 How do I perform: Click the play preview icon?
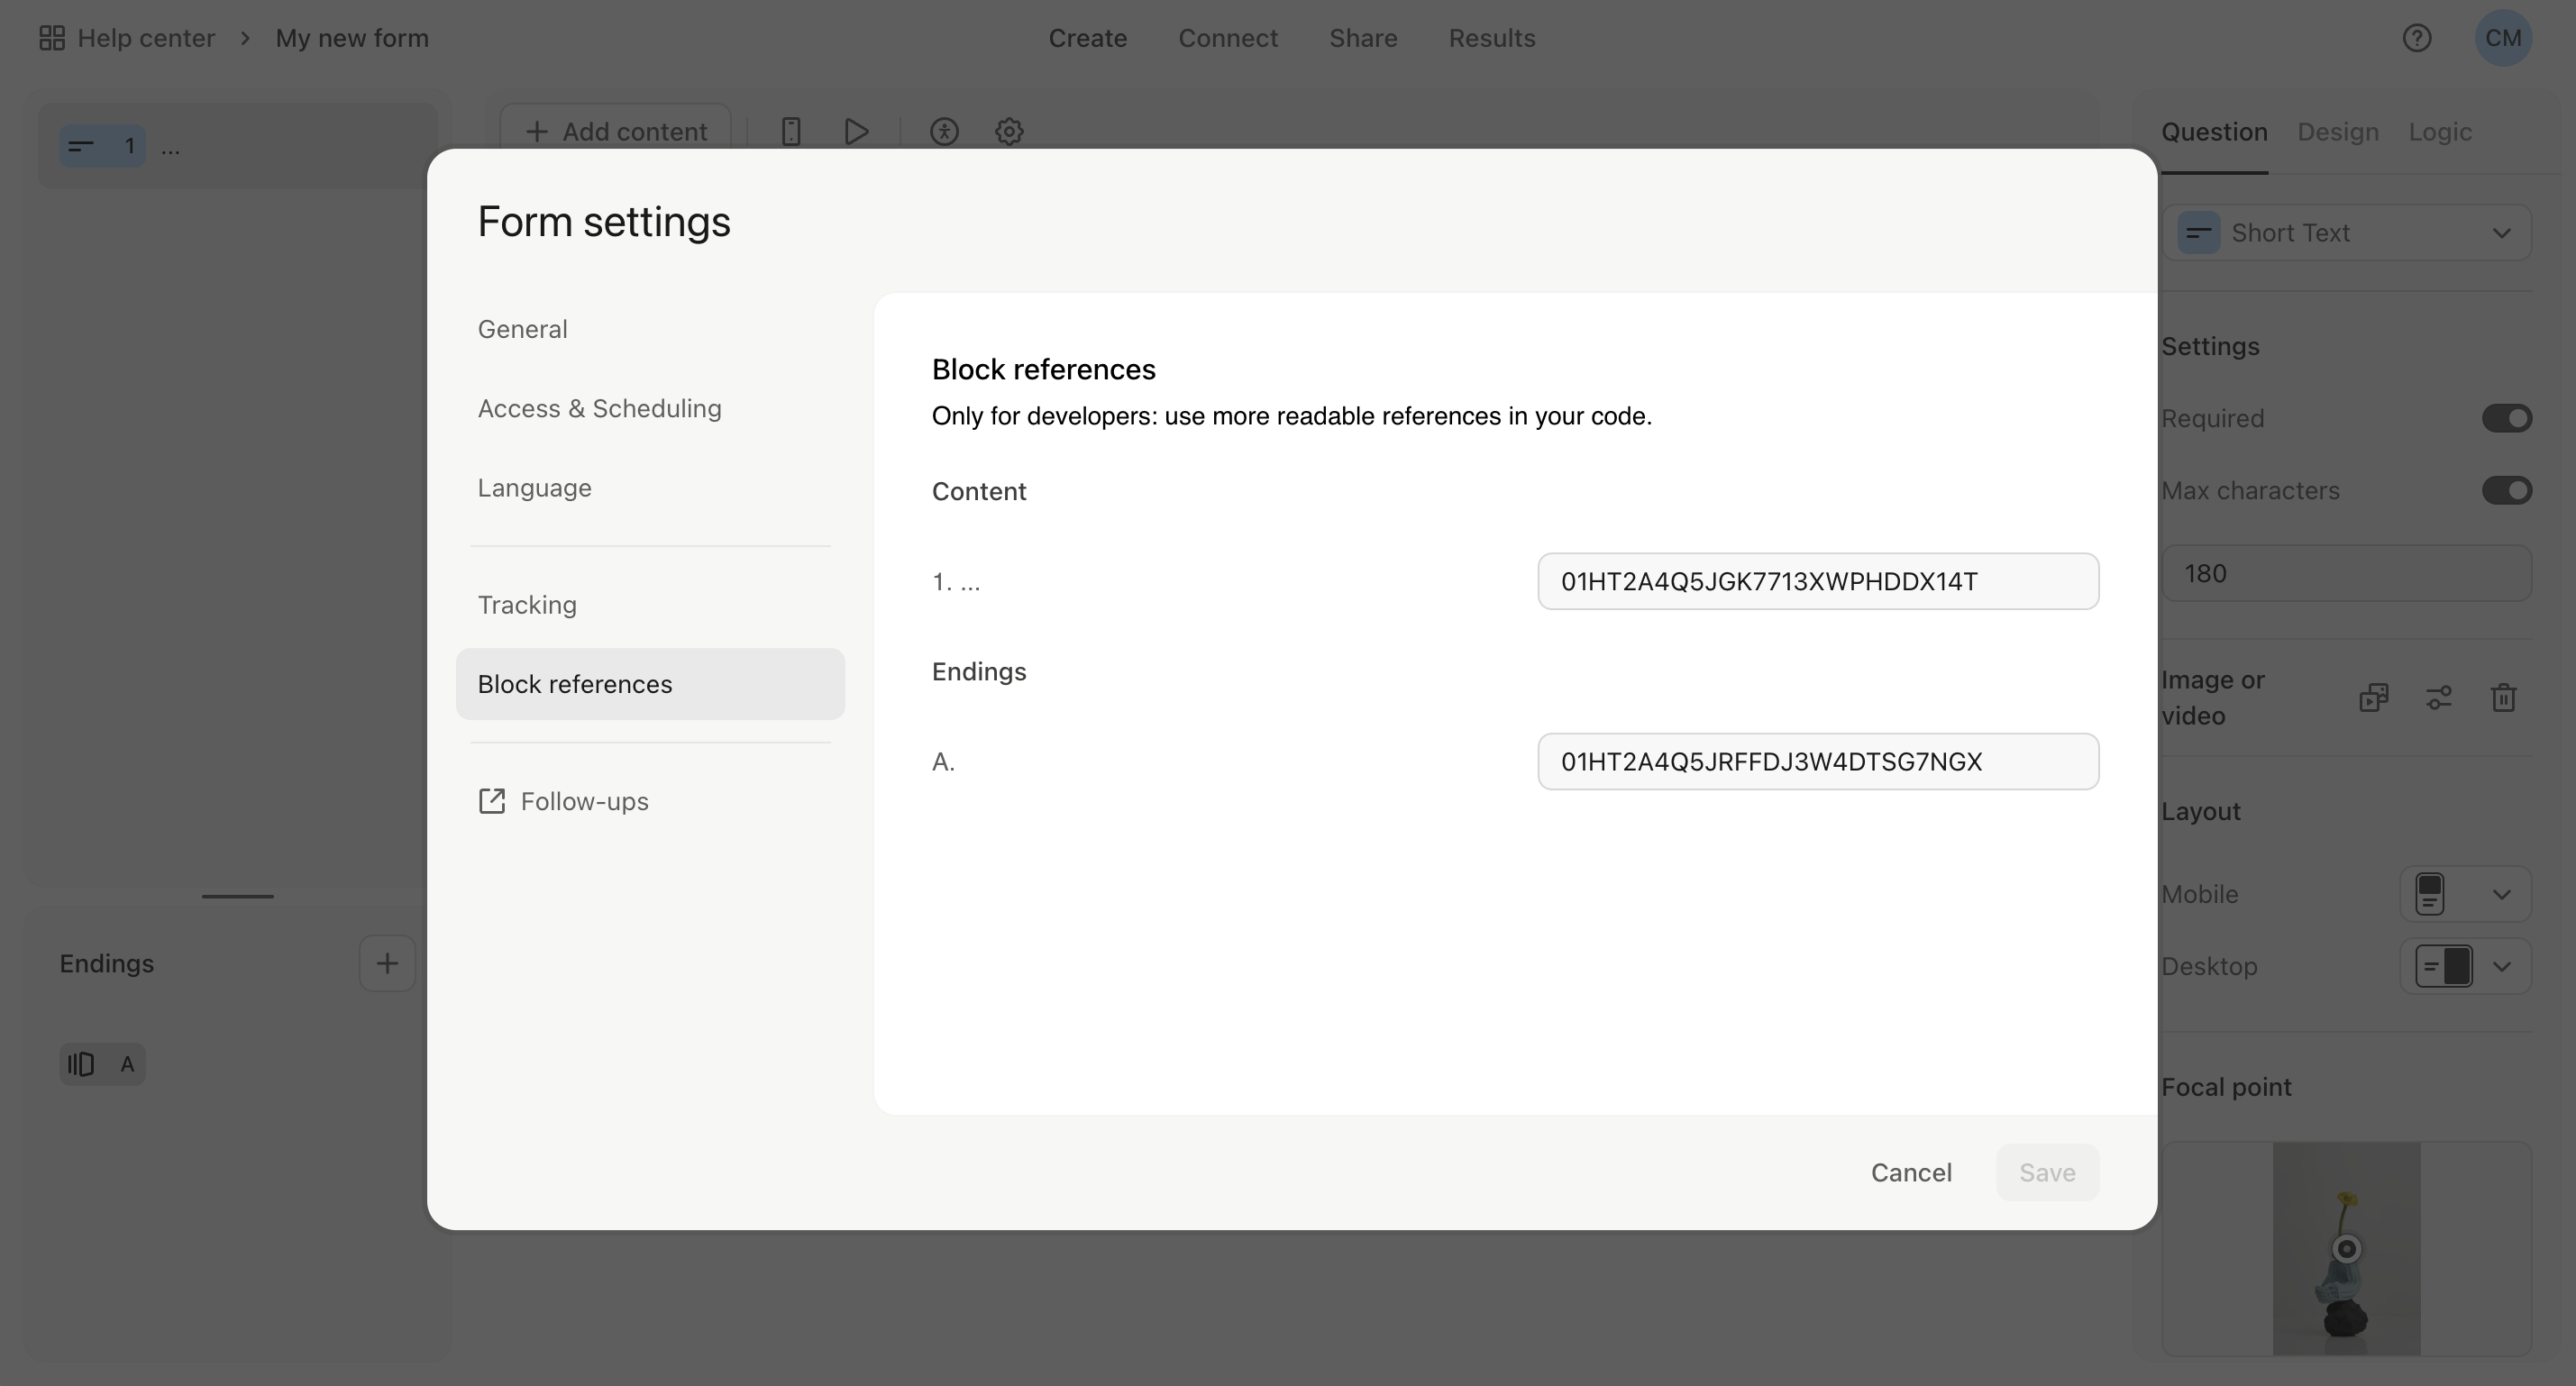pos(856,131)
